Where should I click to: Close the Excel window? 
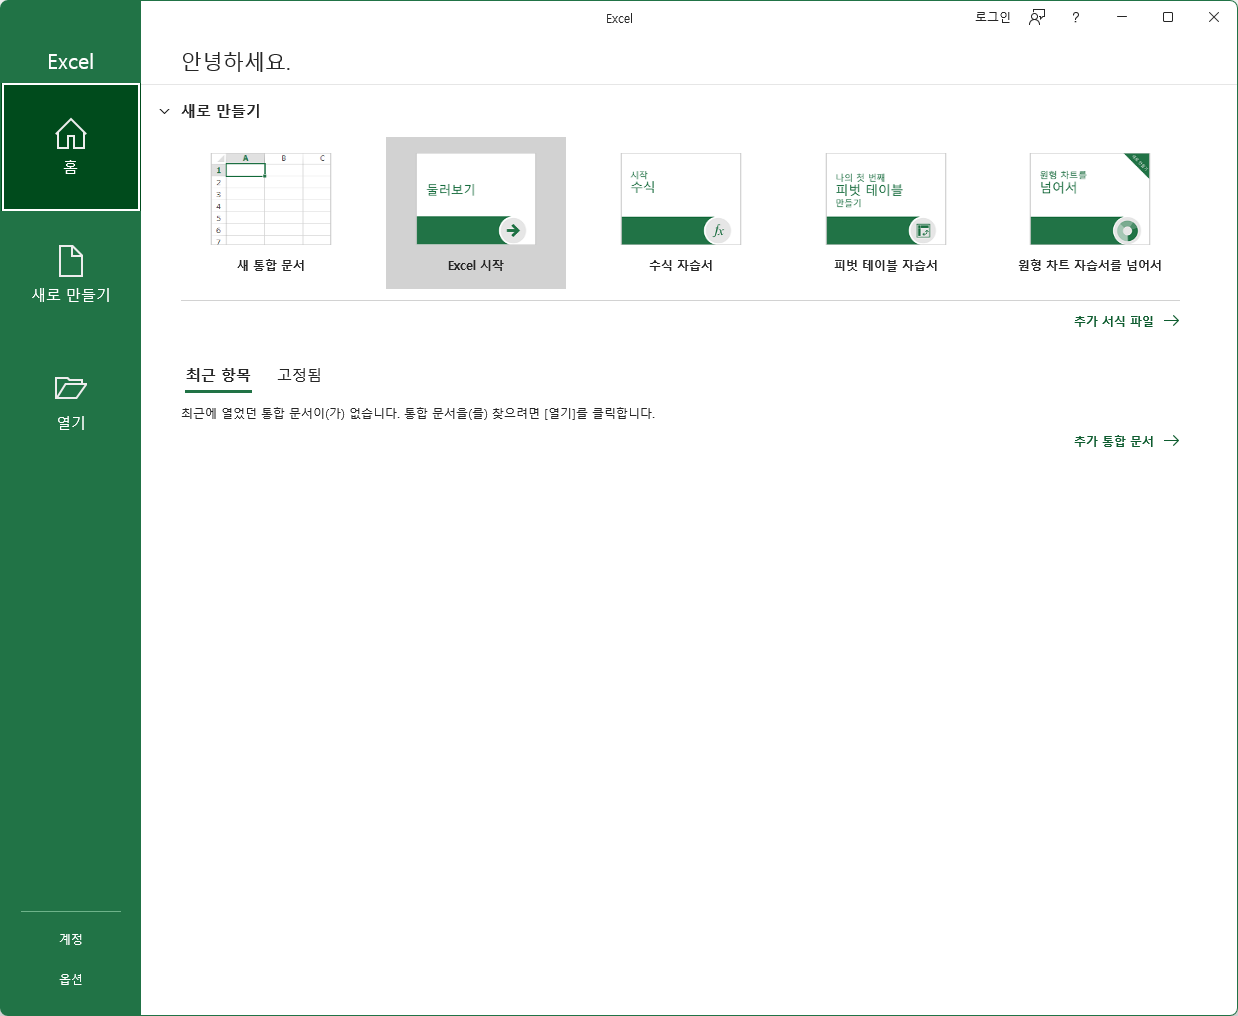tap(1214, 17)
